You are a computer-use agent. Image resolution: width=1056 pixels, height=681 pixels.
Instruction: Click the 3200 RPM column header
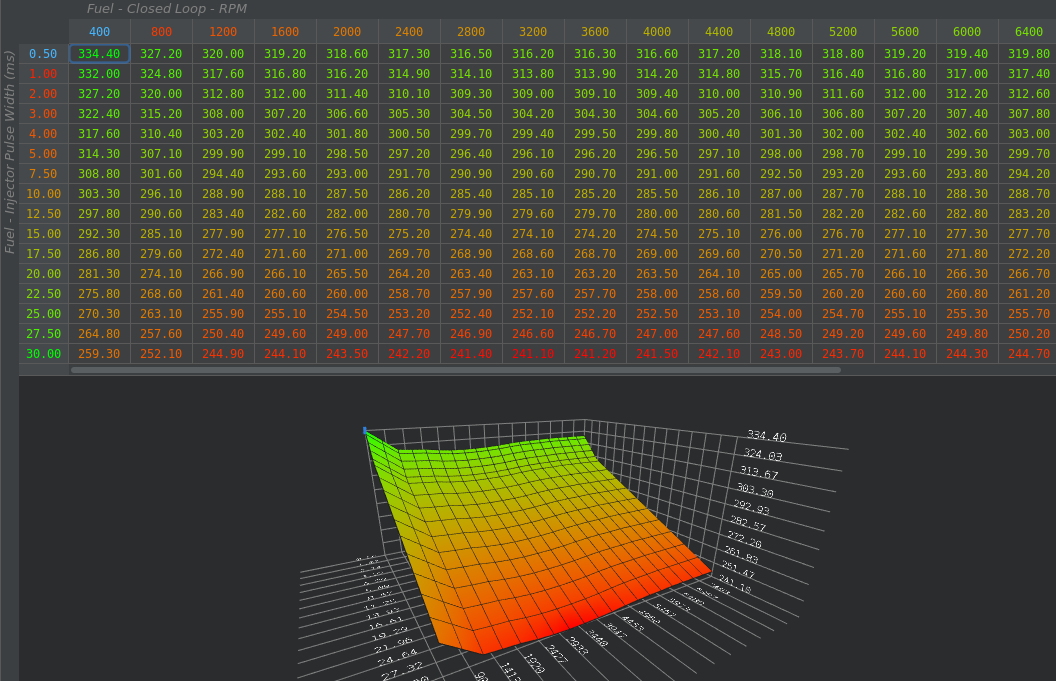point(532,31)
